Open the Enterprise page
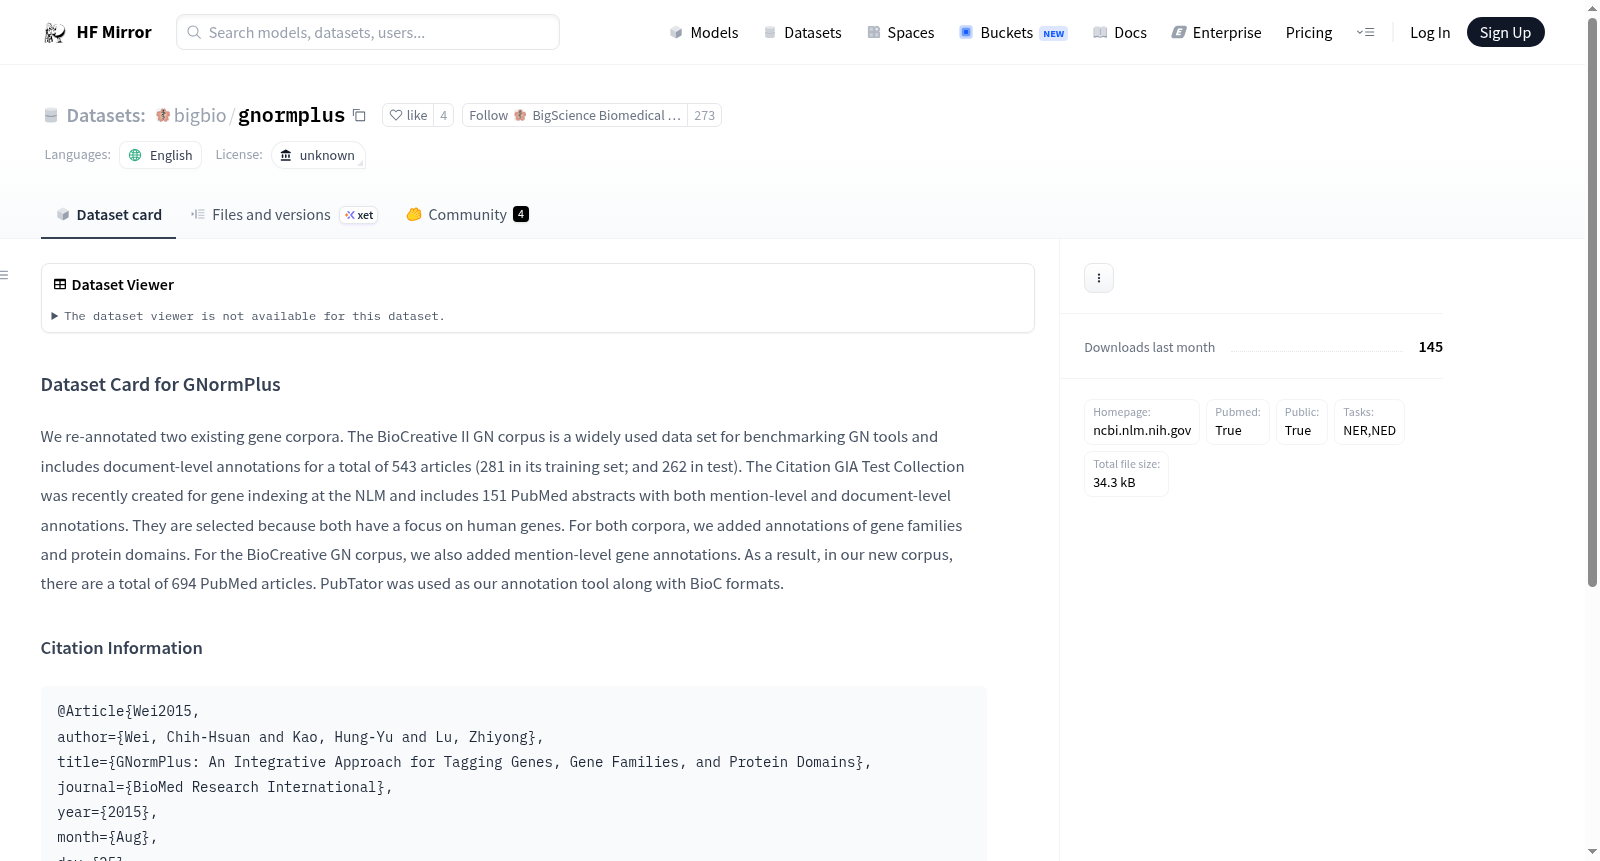The height and width of the screenshot is (861, 1600). [x=1217, y=32]
